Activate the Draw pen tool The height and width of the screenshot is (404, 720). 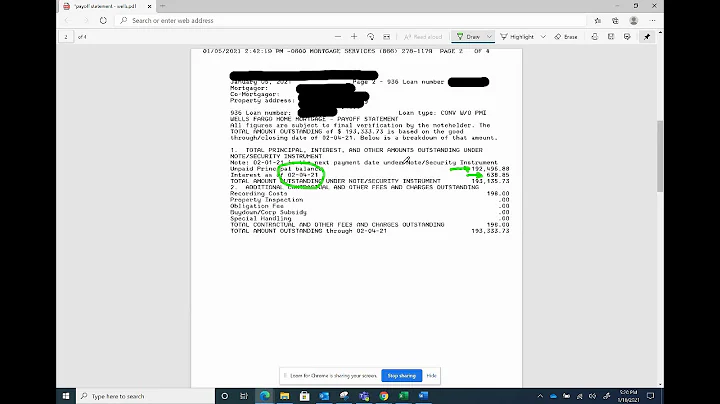[468, 37]
